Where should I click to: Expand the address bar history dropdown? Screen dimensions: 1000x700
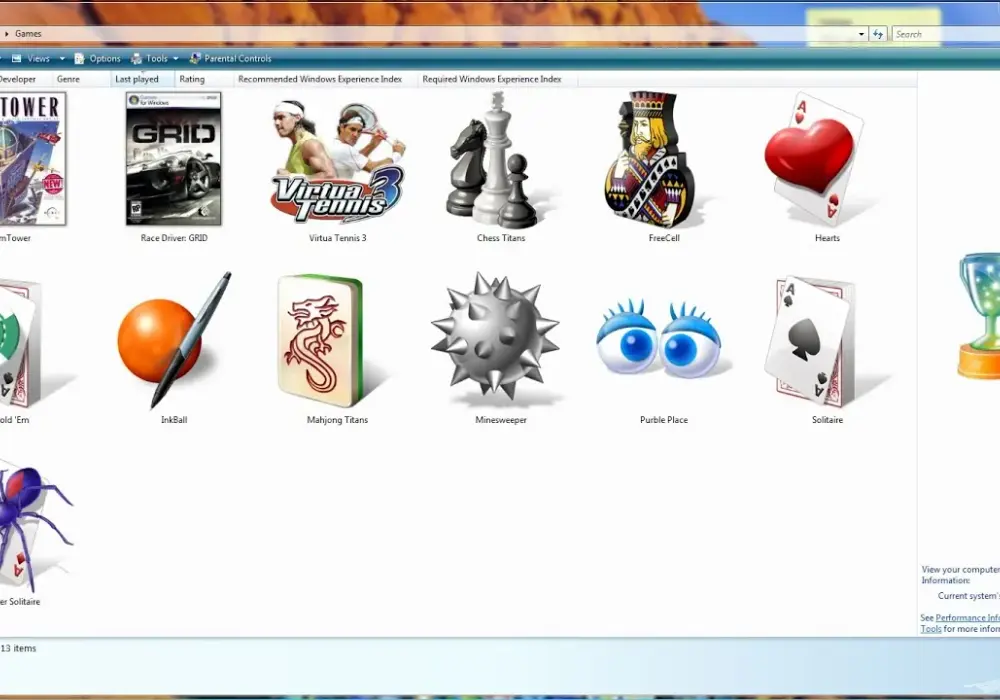[861, 34]
